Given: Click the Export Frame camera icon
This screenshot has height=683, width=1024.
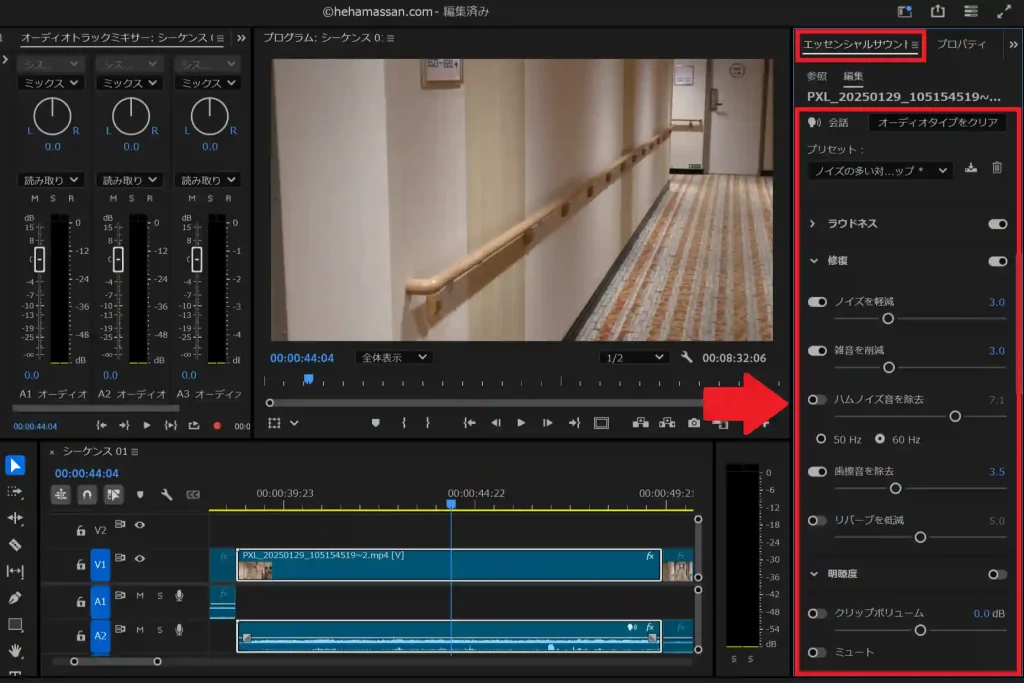Looking at the screenshot, I should point(694,423).
